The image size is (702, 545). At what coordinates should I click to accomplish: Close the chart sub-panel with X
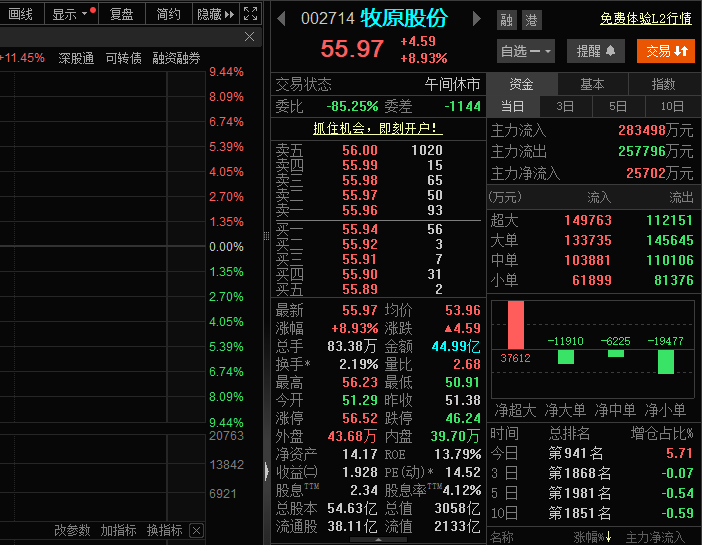tap(249, 37)
